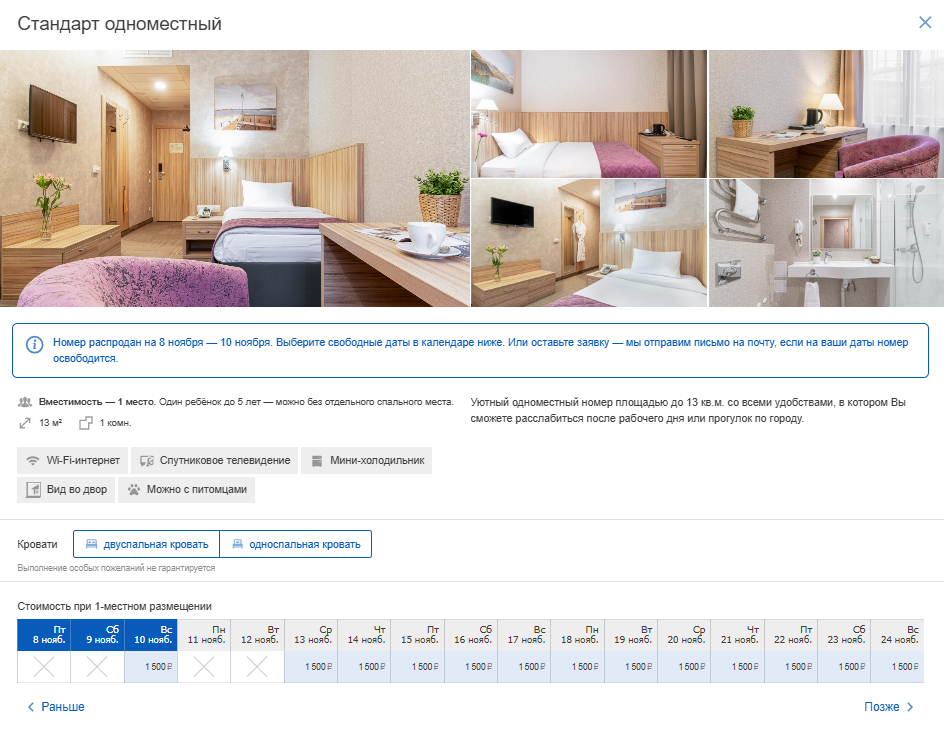Viewport: 944px width, 735px height.
Task: Select the Пн 18 нояб. date header
Action: (578, 635)
